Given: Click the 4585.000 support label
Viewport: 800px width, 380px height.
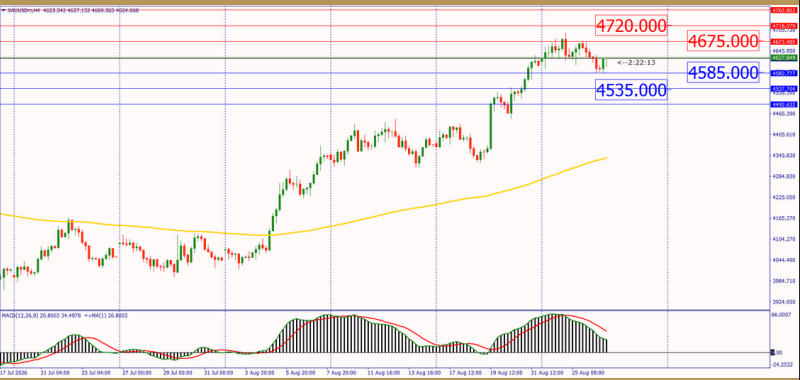Looking at the screenshot, I should (x=723, y=73).
